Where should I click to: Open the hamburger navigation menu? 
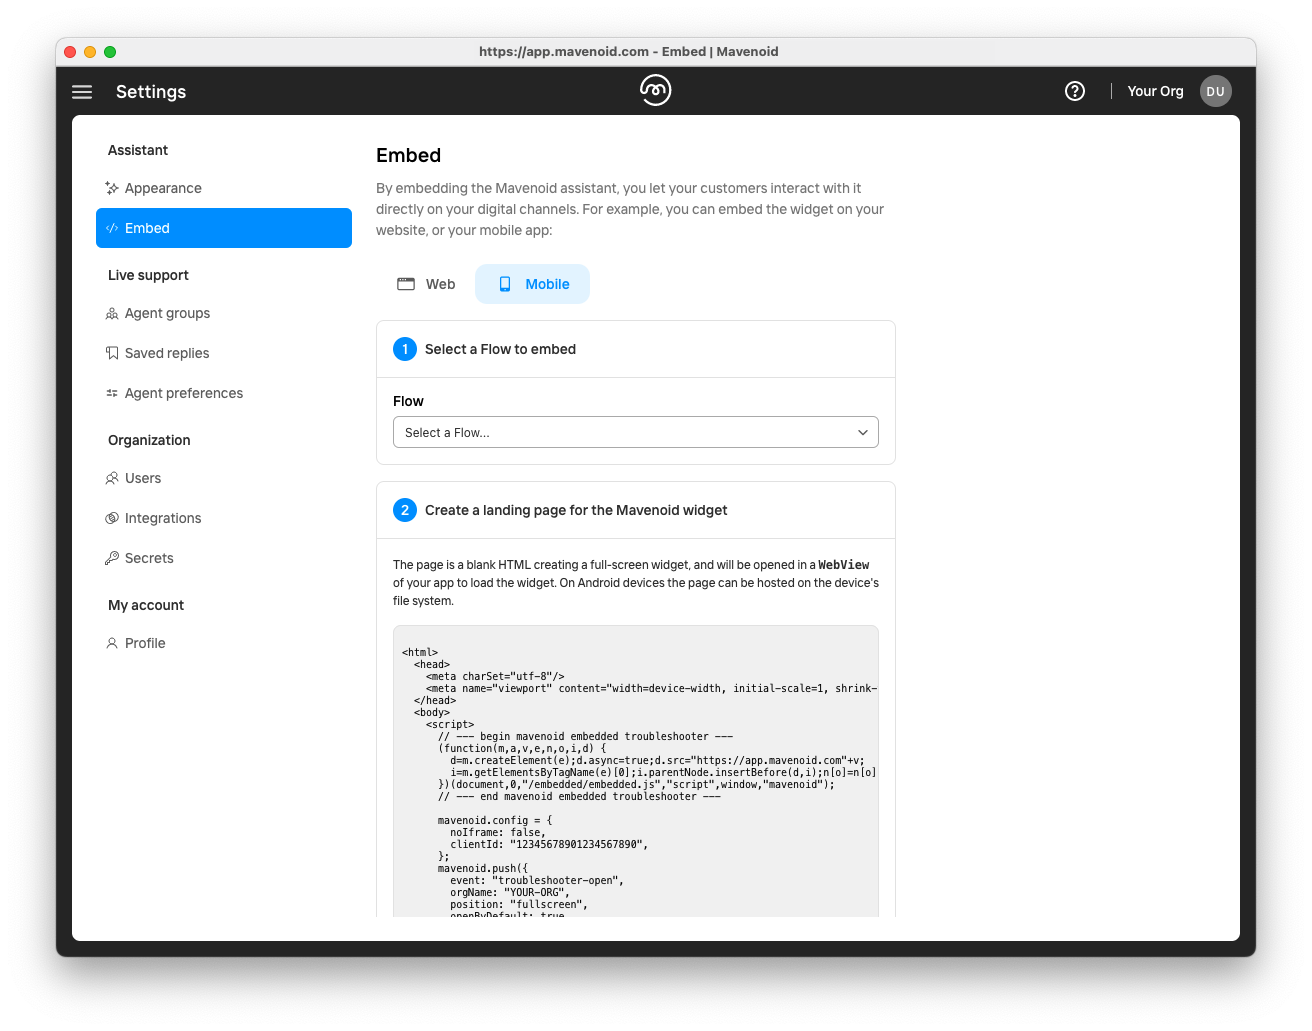82,92
